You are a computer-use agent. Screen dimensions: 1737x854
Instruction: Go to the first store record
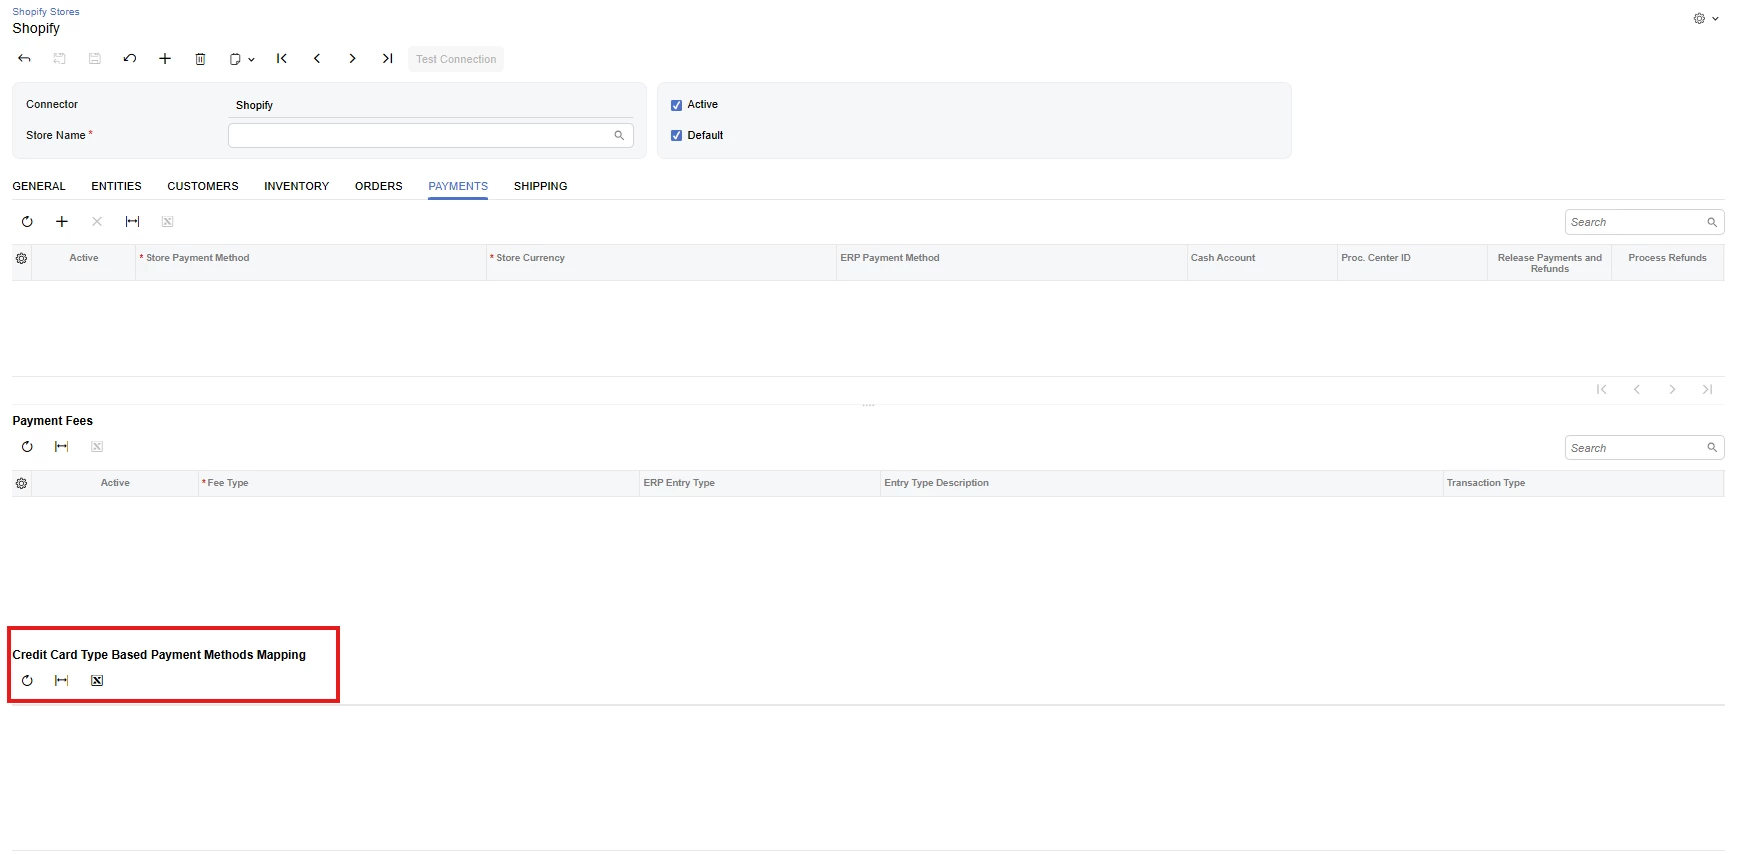pos(282,59)
